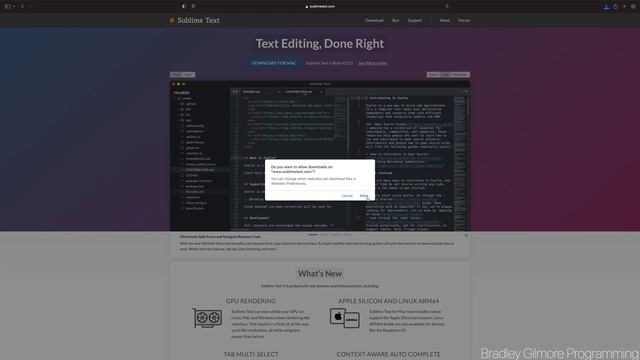Click the Apple Silicon and ARM64 icon
This screenshot has height=360, width=640.
tap(344, 318)
